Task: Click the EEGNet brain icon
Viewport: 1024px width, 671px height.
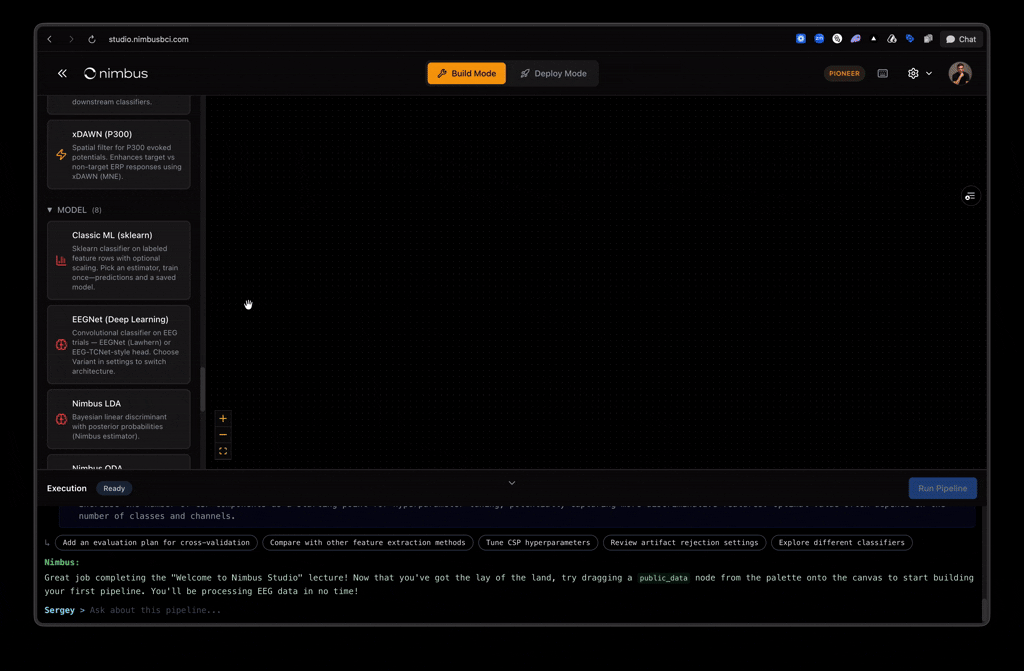Action: (x=61, y=344)
